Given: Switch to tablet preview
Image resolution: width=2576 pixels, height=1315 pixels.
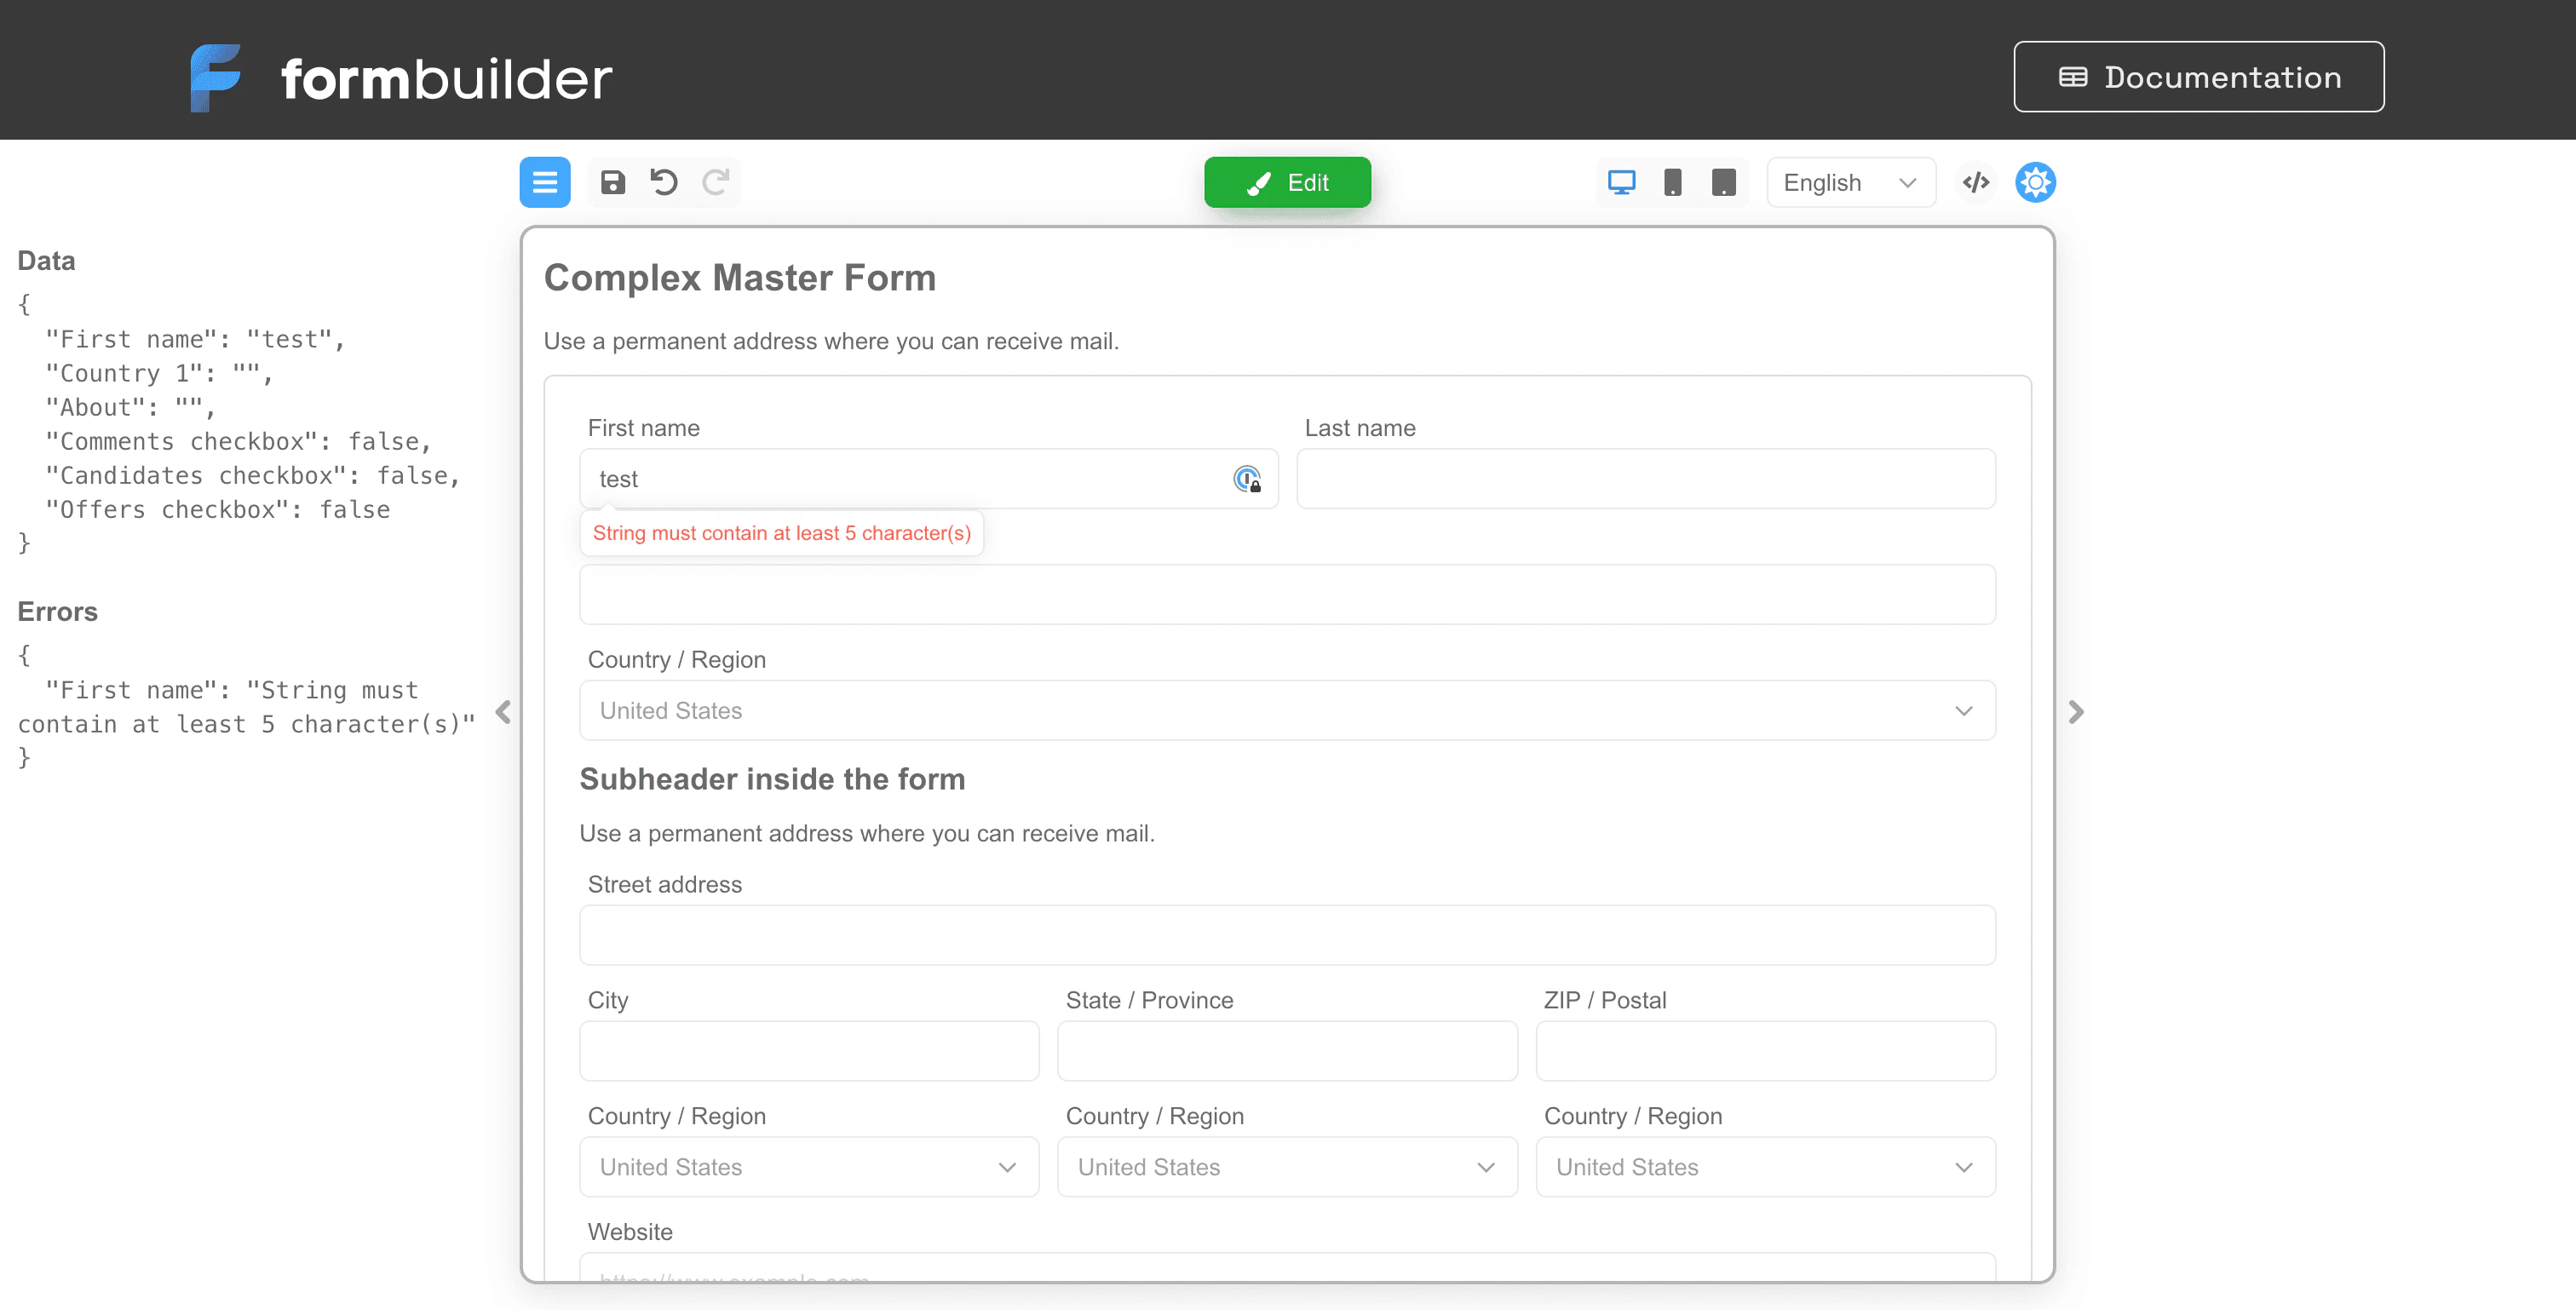Looking at the screenshot, I should coord(1723,182).
